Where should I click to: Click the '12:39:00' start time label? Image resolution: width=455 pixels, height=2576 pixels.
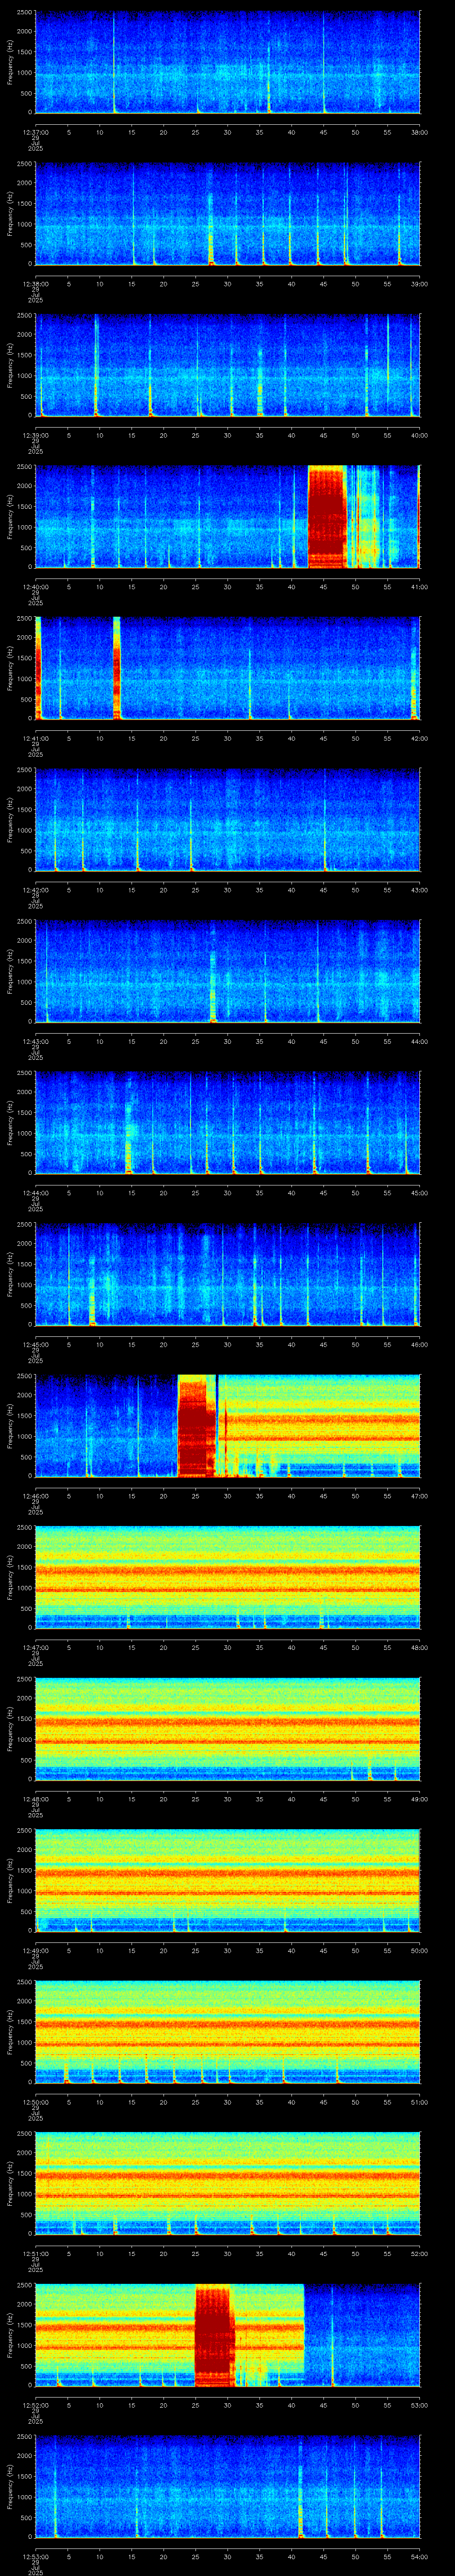pyautogui.click(x=35, y=434)
